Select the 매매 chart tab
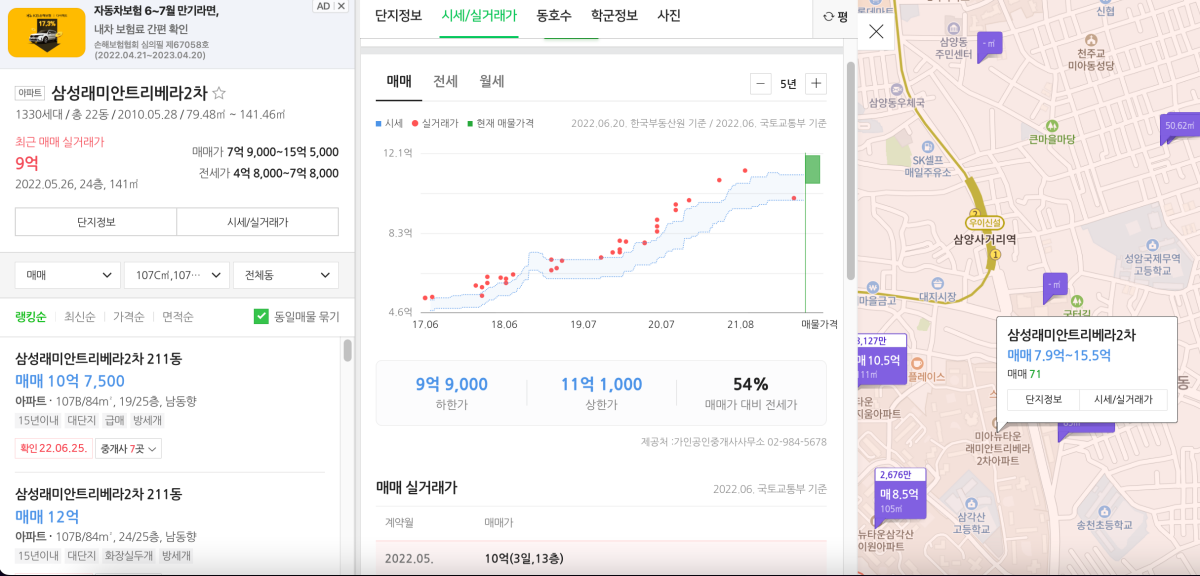1200x576 pixels. point(399,82)
